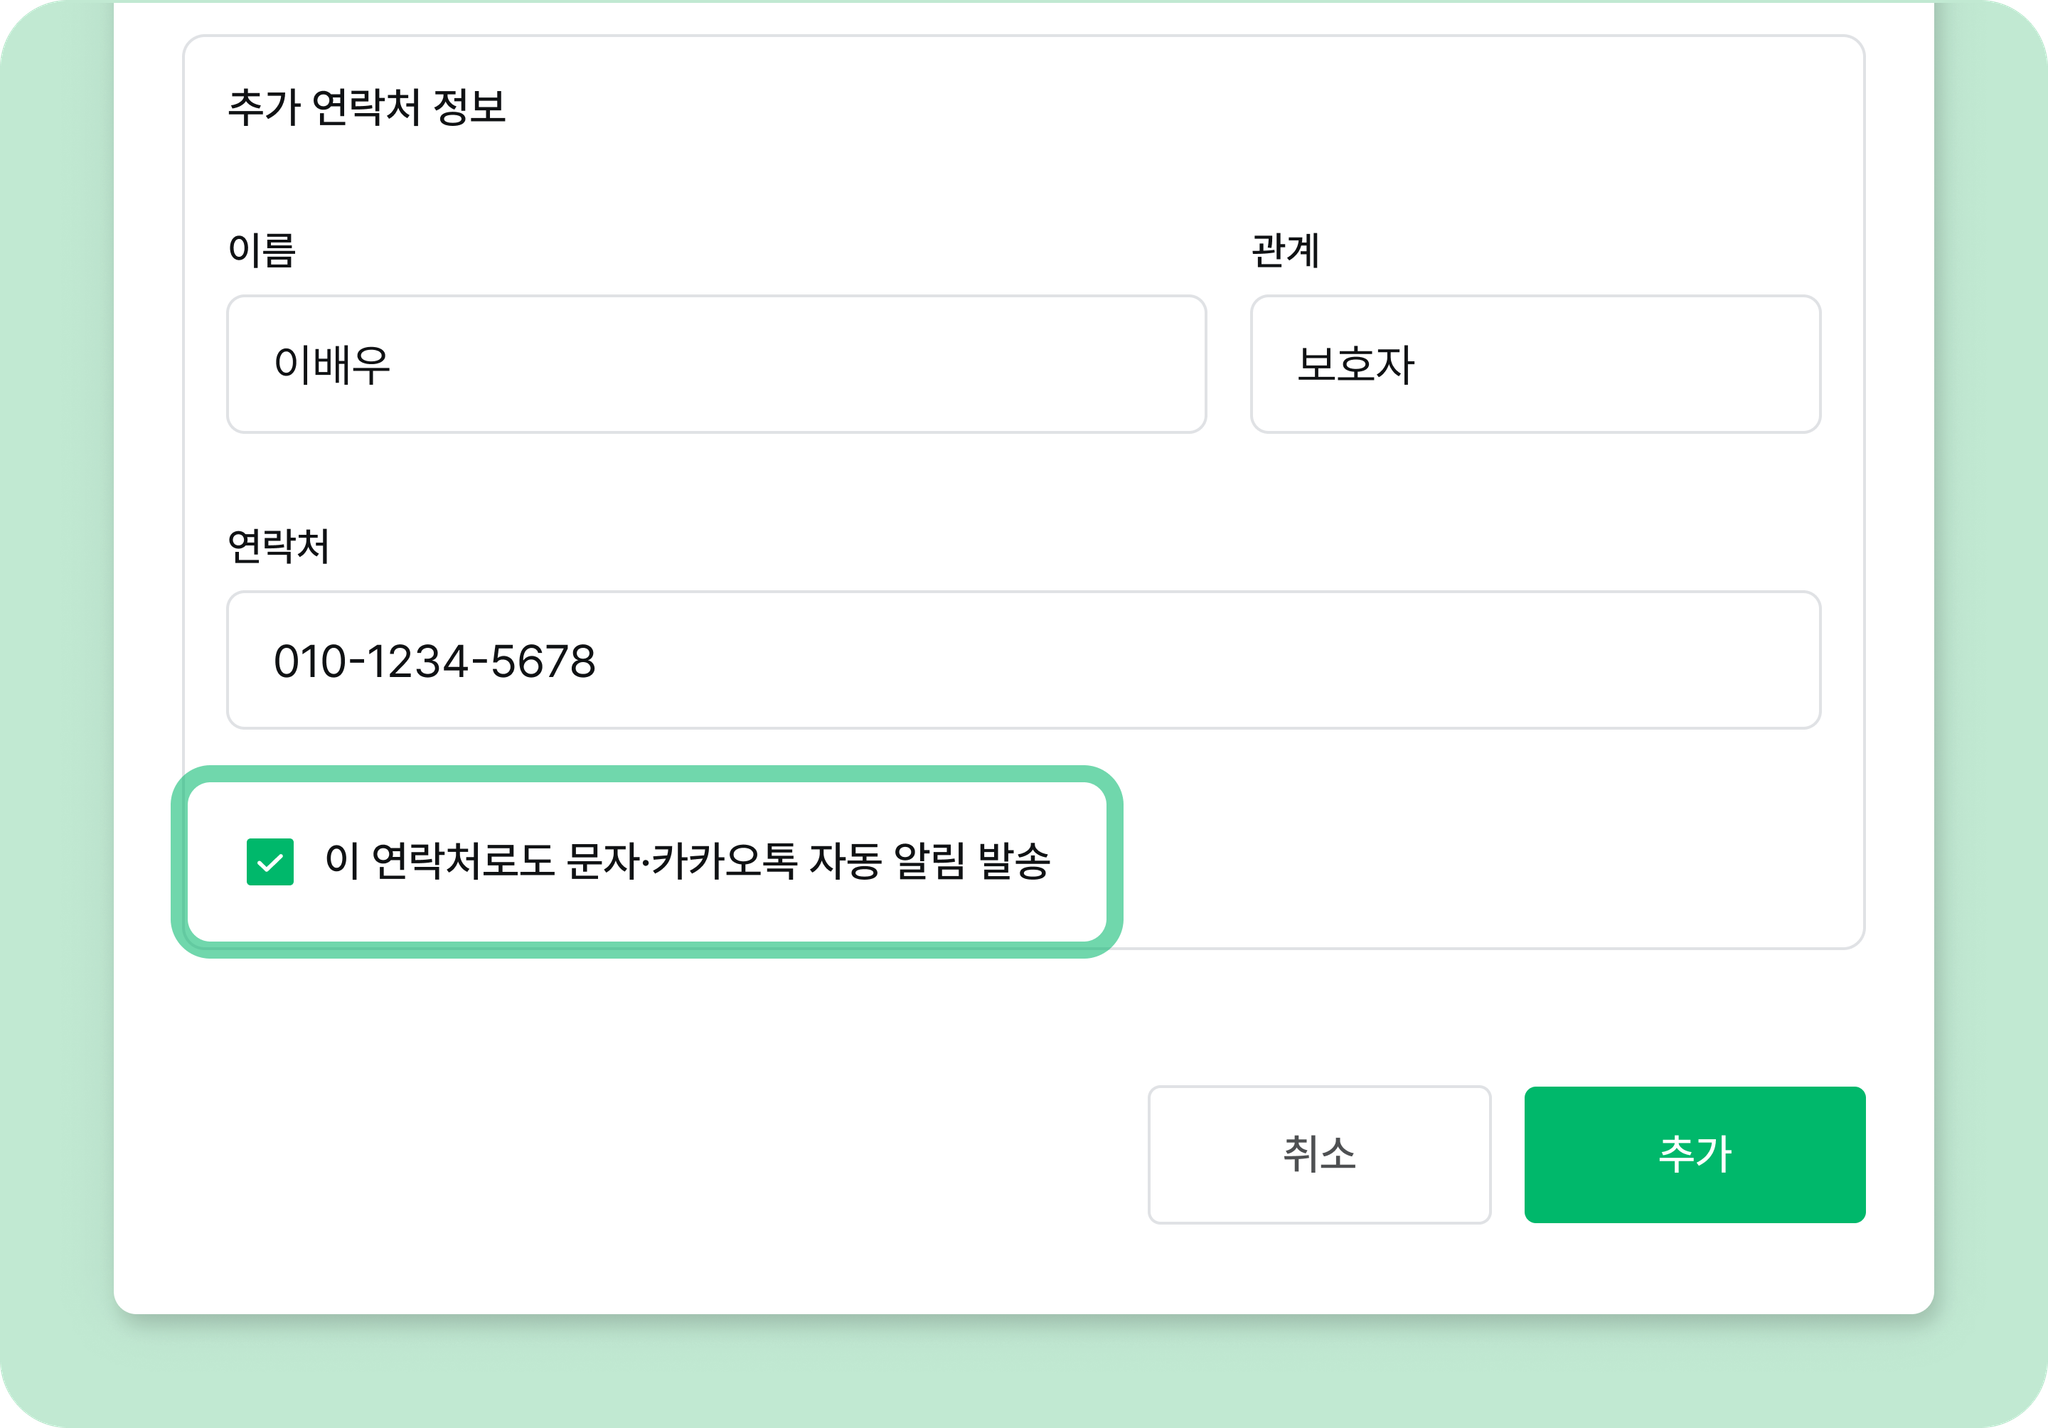The height and width of the screenshot is (1428, 2048).
Task: Click the 관계 field label
Action: click(1286, 249)
